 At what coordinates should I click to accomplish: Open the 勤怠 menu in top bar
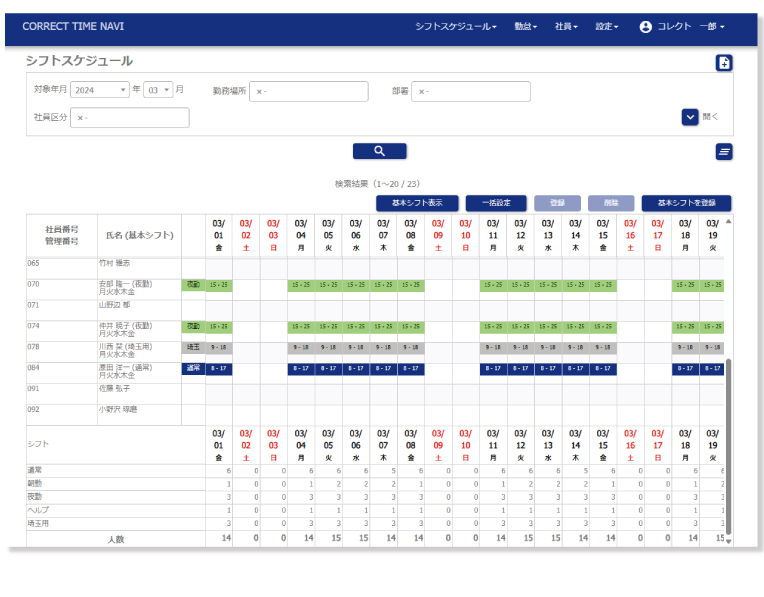[525, 27]
